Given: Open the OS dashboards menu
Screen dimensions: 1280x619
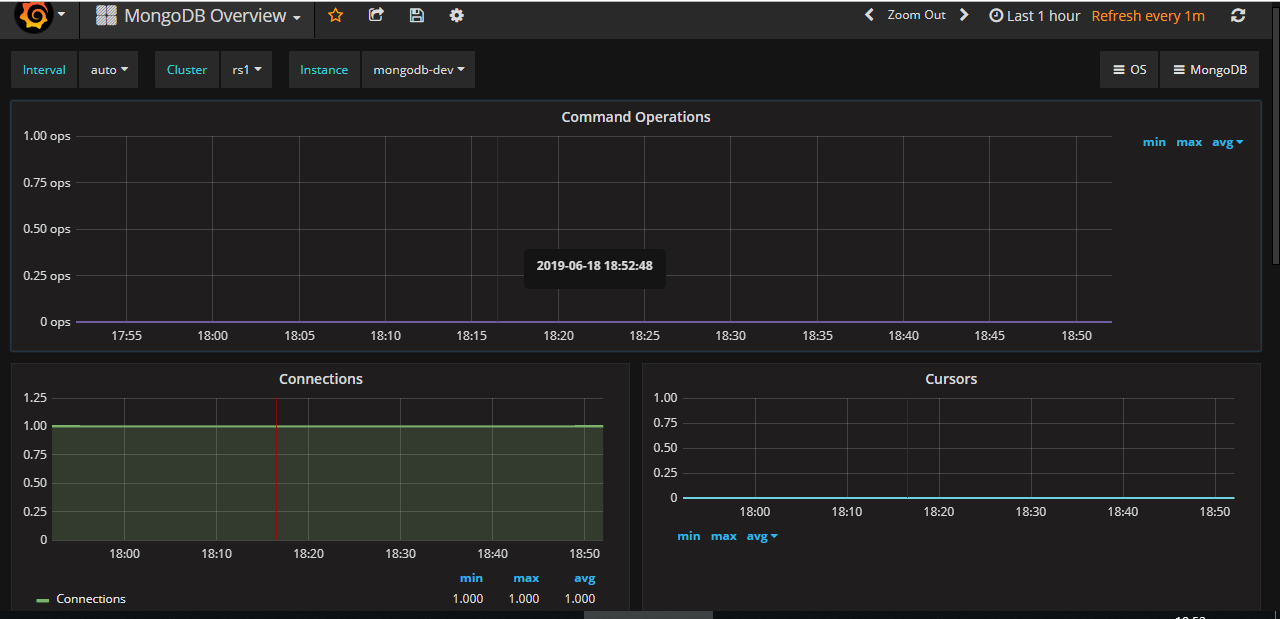Looking at the screenshot, I should point(1130,70).
